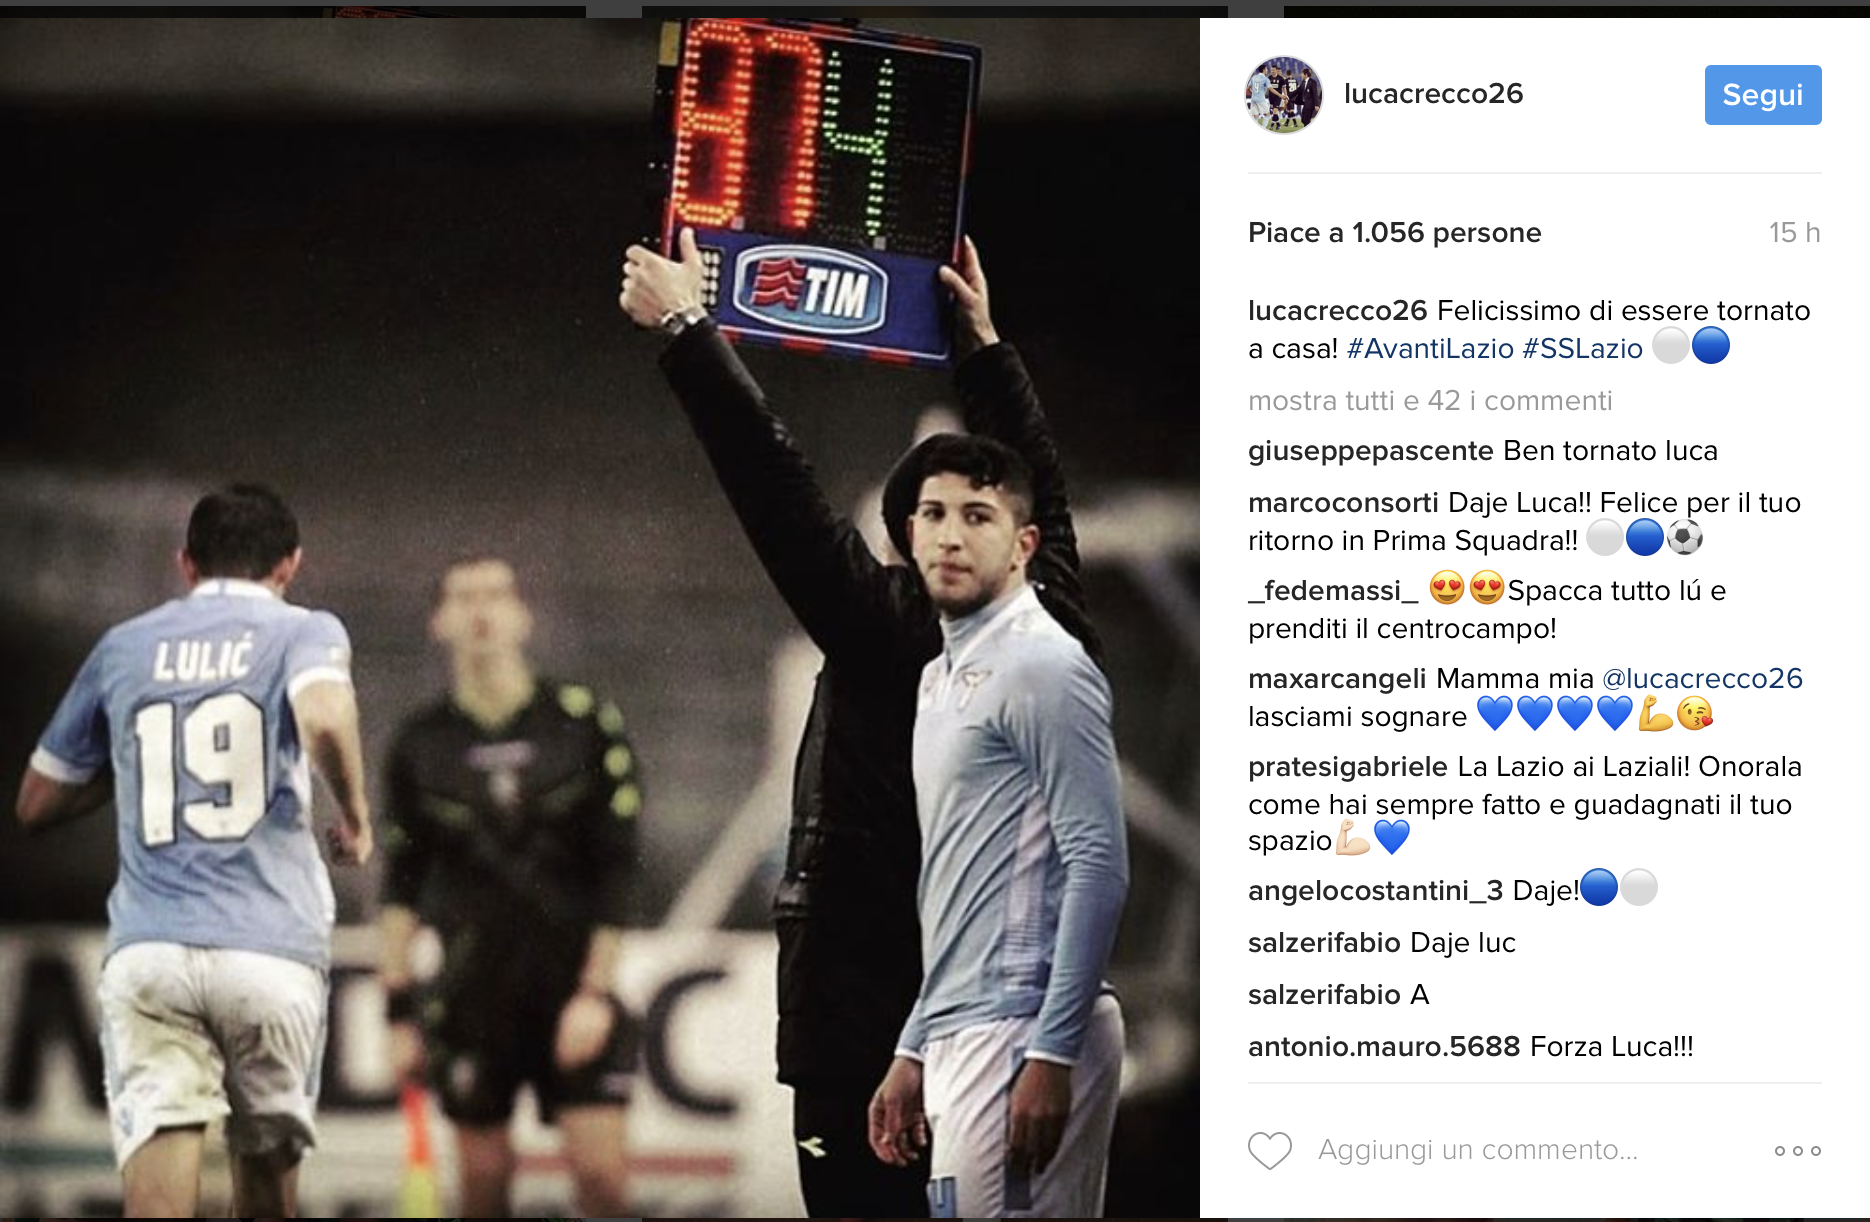Open the lucacrecco26 username in the header
This screenshot has width=1870, height=1222.
point(1433,94)
